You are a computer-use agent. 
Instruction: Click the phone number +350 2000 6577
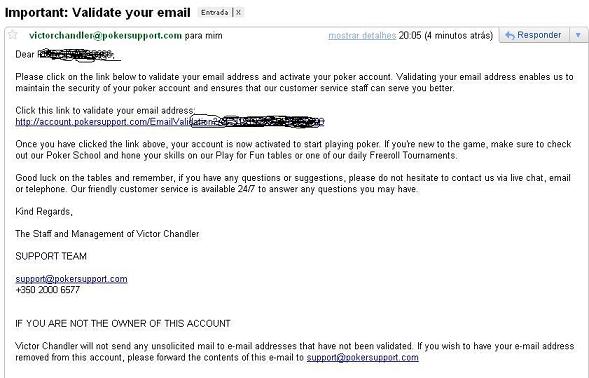coord(47,290)
